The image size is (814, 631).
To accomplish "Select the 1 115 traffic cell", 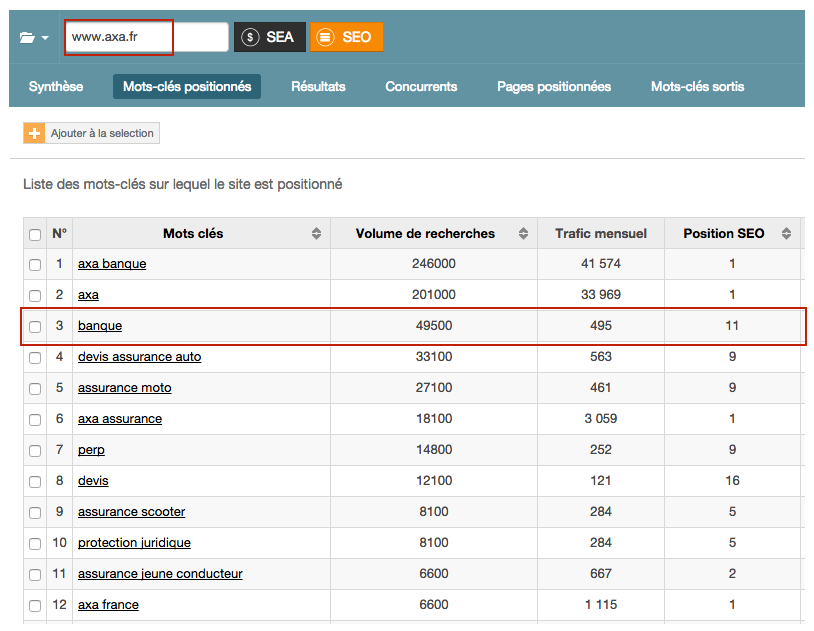I will pos(601,605).
